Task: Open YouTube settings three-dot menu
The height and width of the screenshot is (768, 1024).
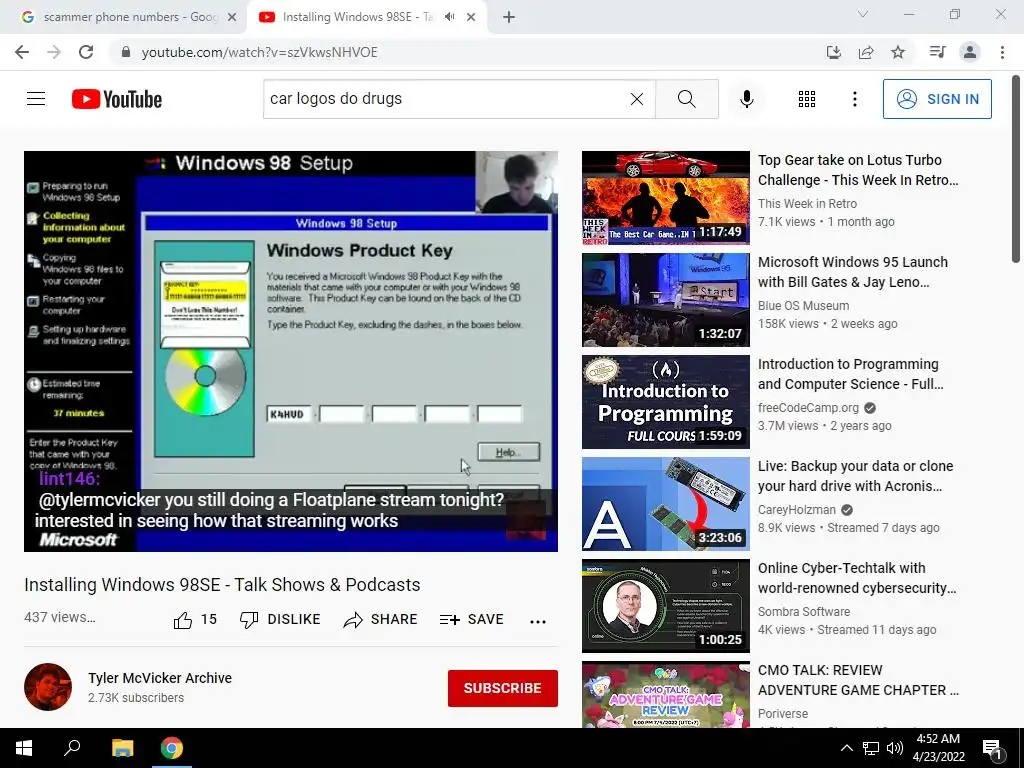Action: (x=854, y=99)
